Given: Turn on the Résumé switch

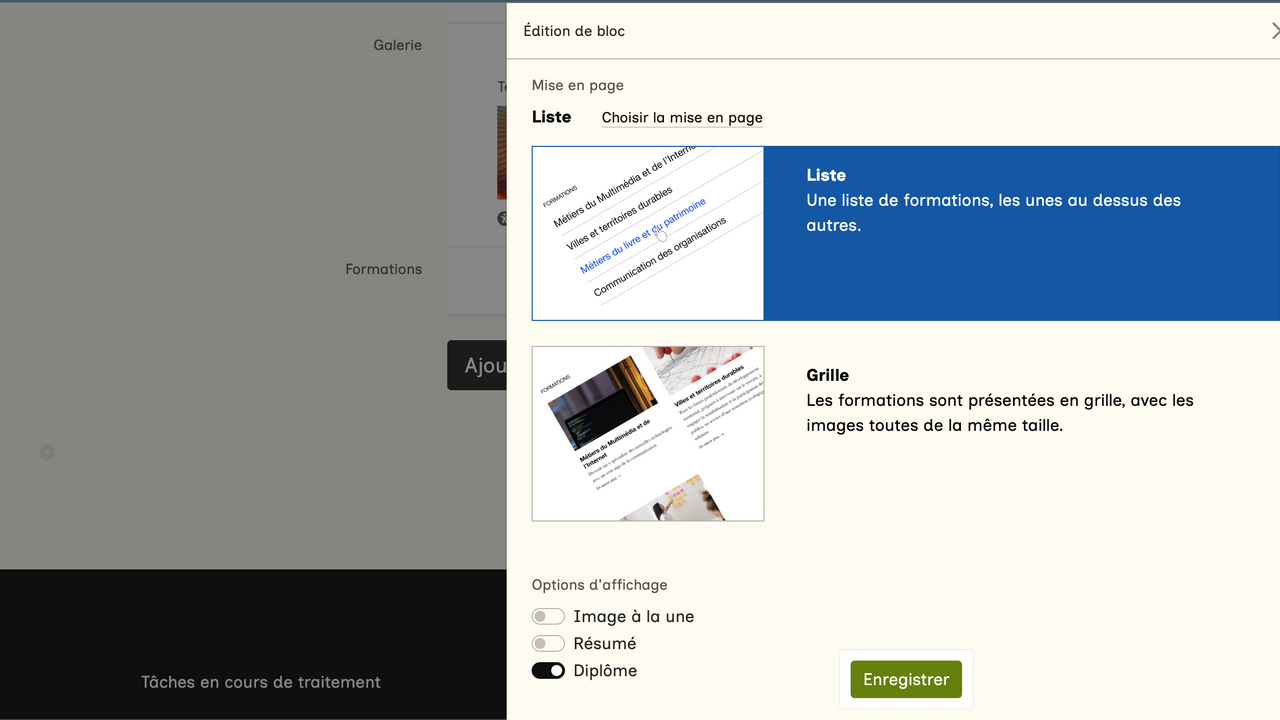Looking at the screenshot, I should click(548, 644).
